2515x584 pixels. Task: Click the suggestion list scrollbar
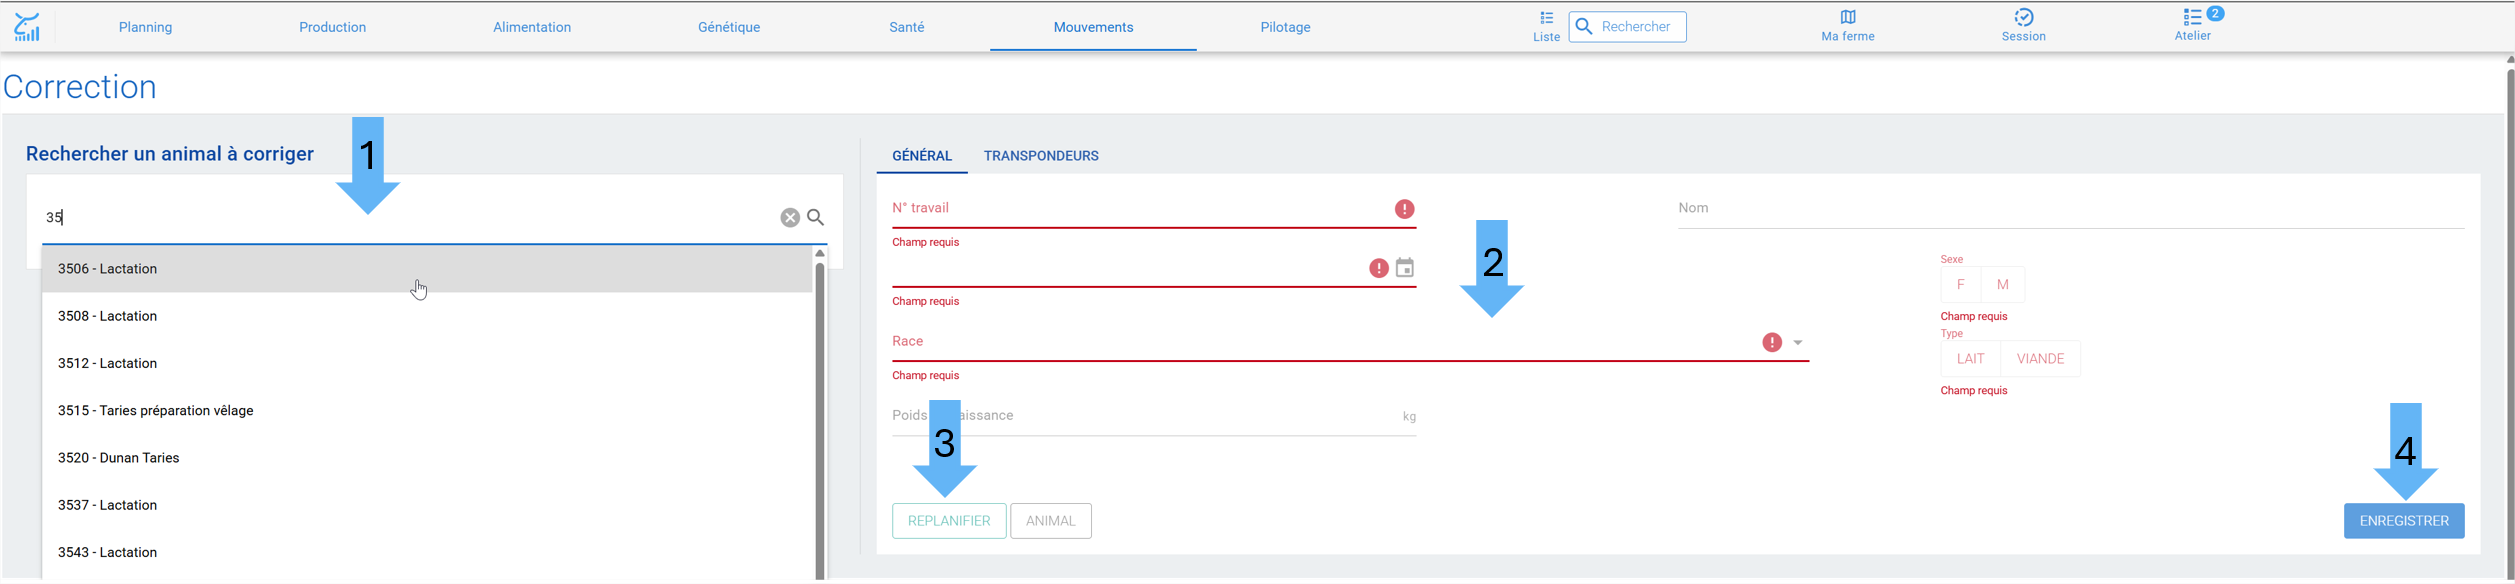tap(820, 420)
